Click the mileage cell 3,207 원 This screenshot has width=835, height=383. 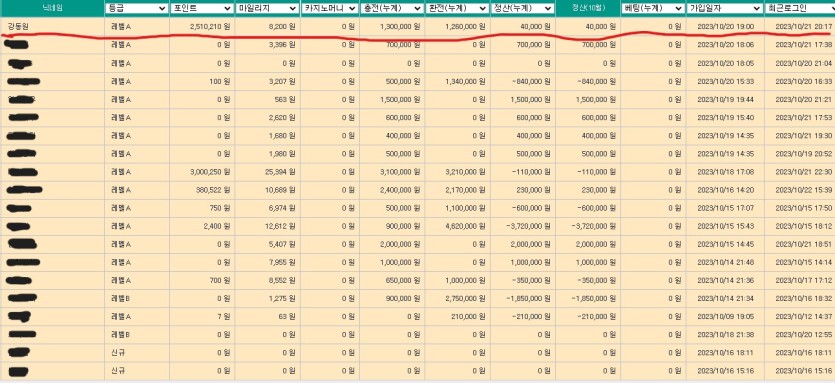pyautogui.click(x=282, y=82)
